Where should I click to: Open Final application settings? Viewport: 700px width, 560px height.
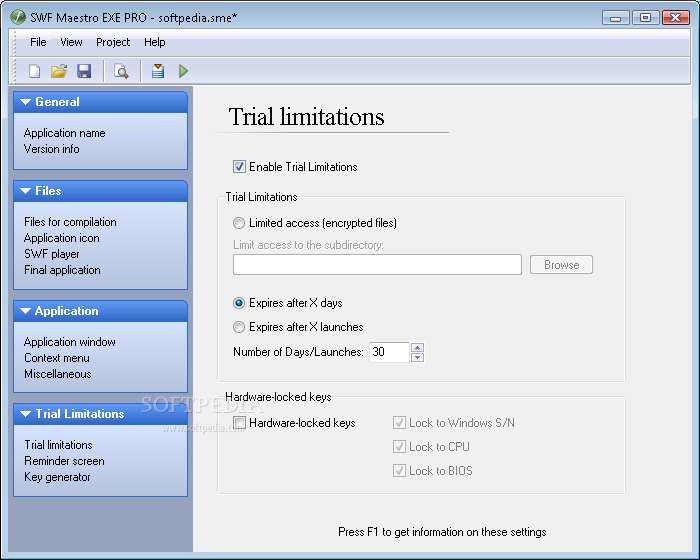coord(62,270)
